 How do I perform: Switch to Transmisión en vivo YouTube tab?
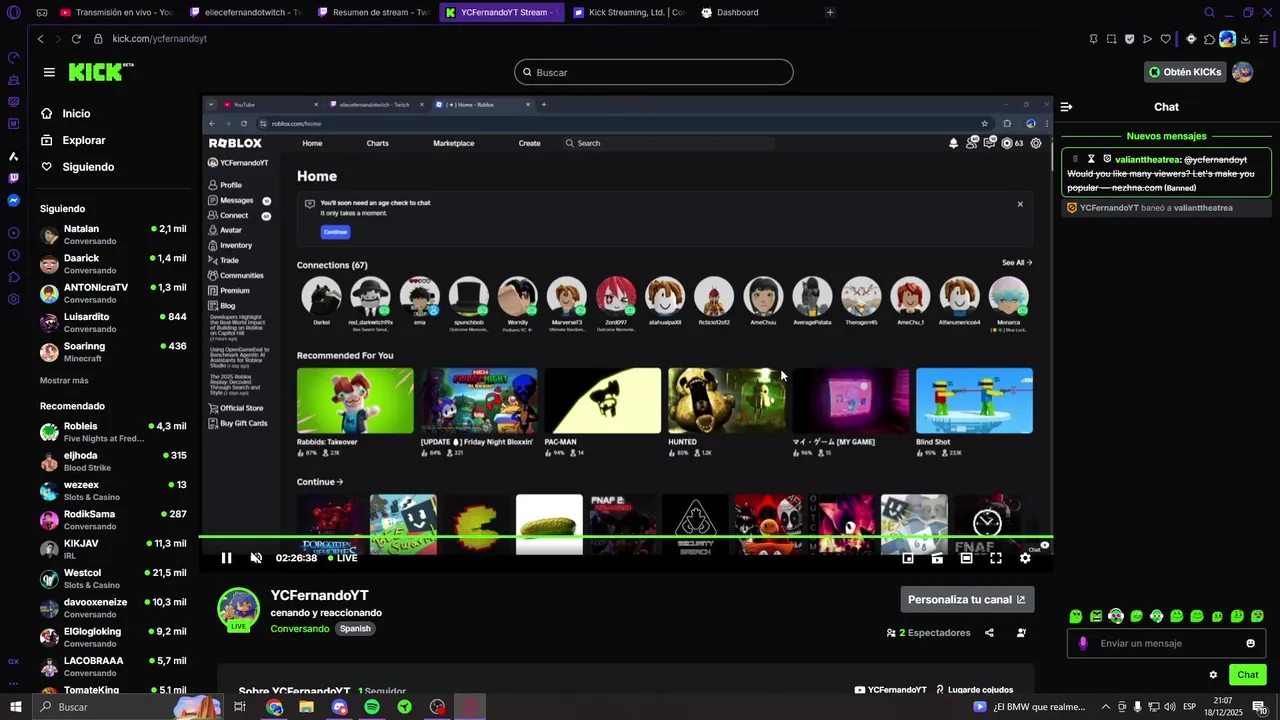[116, 13]
